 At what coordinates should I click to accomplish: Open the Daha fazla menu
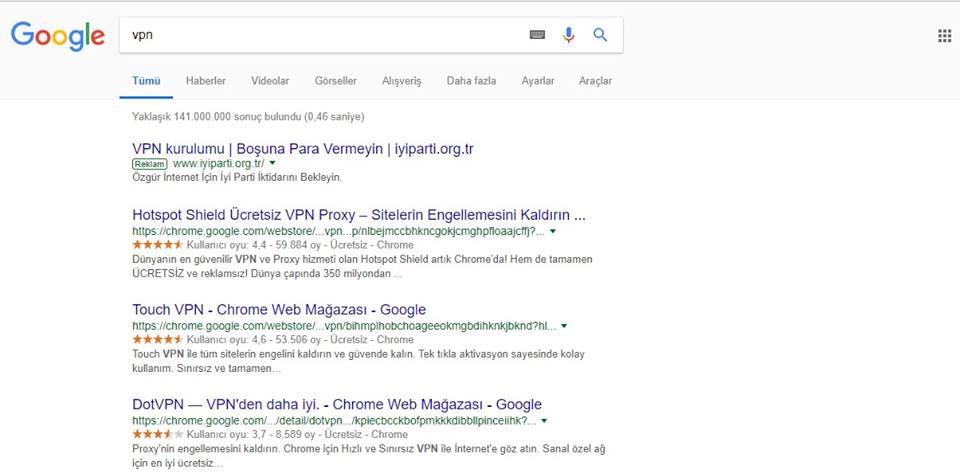[471, 81]
